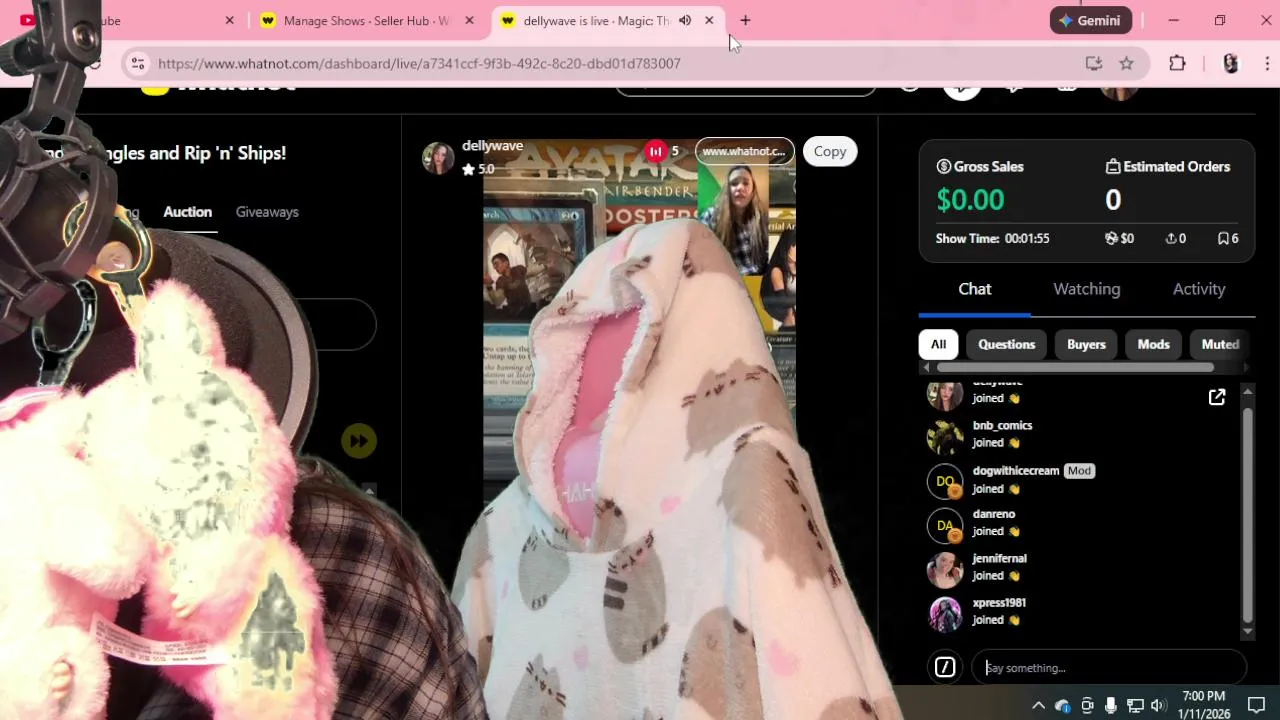Filter chat by All
Image resolution: width=1280 pixels, height=720 pixels.
click(938, 344)
